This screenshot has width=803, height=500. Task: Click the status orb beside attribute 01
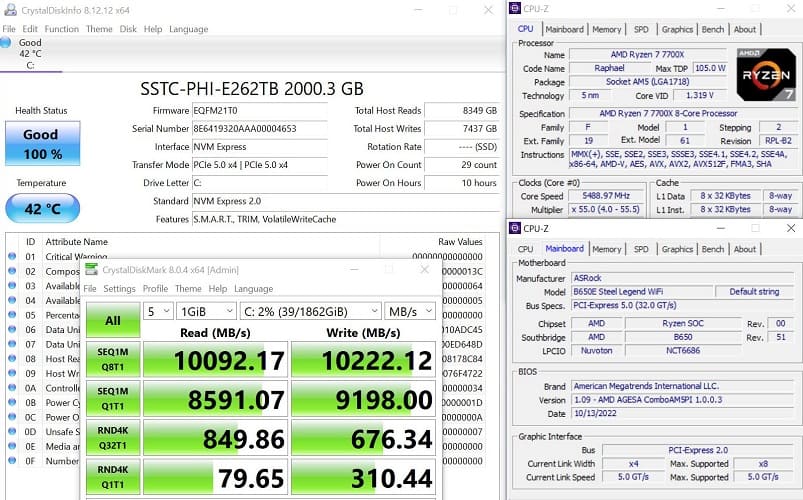(12, 257)
